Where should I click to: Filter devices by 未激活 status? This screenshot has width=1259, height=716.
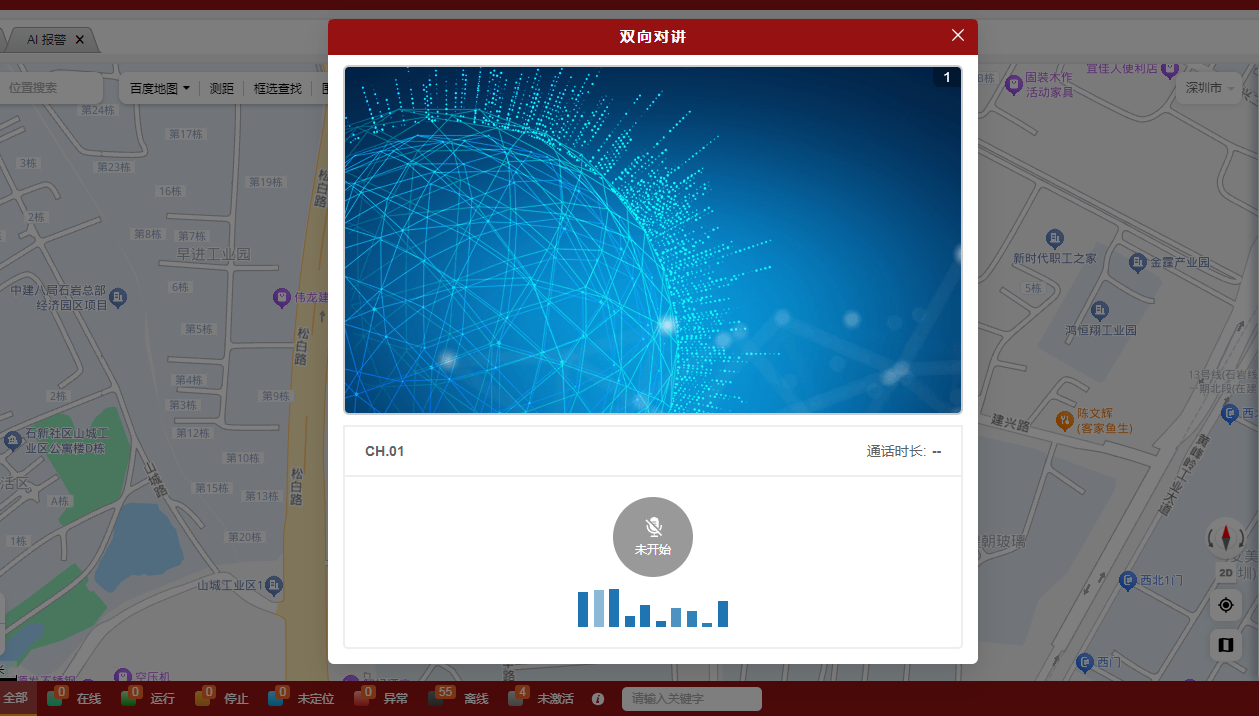point(555,699)
